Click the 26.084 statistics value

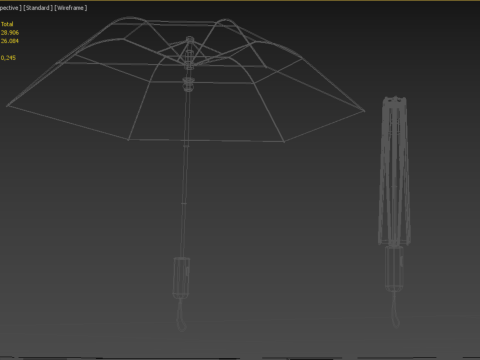(x=10, y=41)
